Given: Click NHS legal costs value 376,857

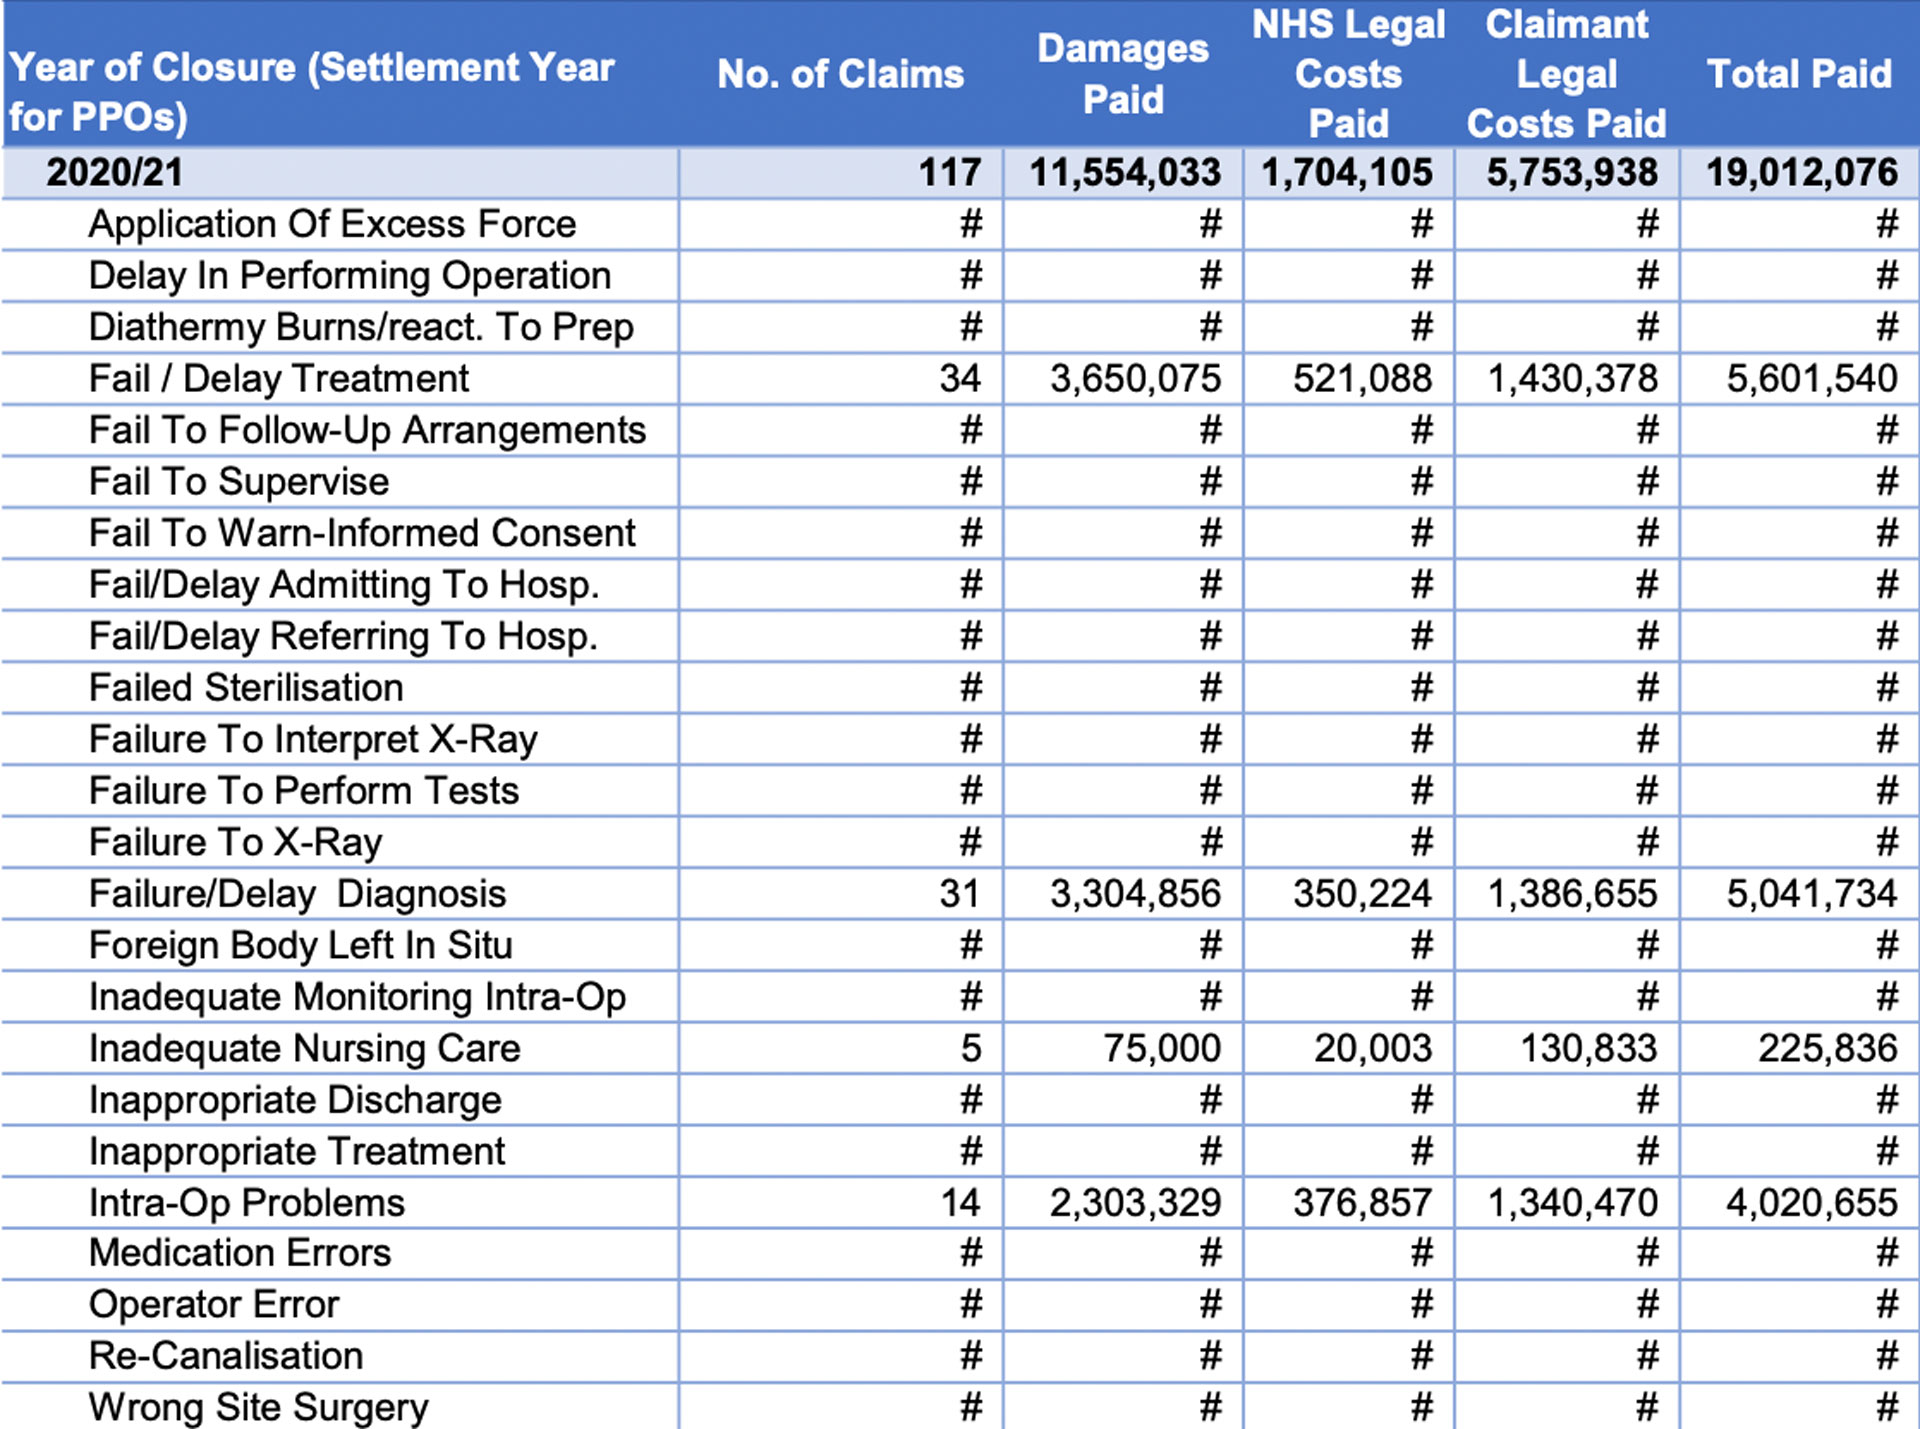Looking at the screenshot, I should point(1362,1202).
